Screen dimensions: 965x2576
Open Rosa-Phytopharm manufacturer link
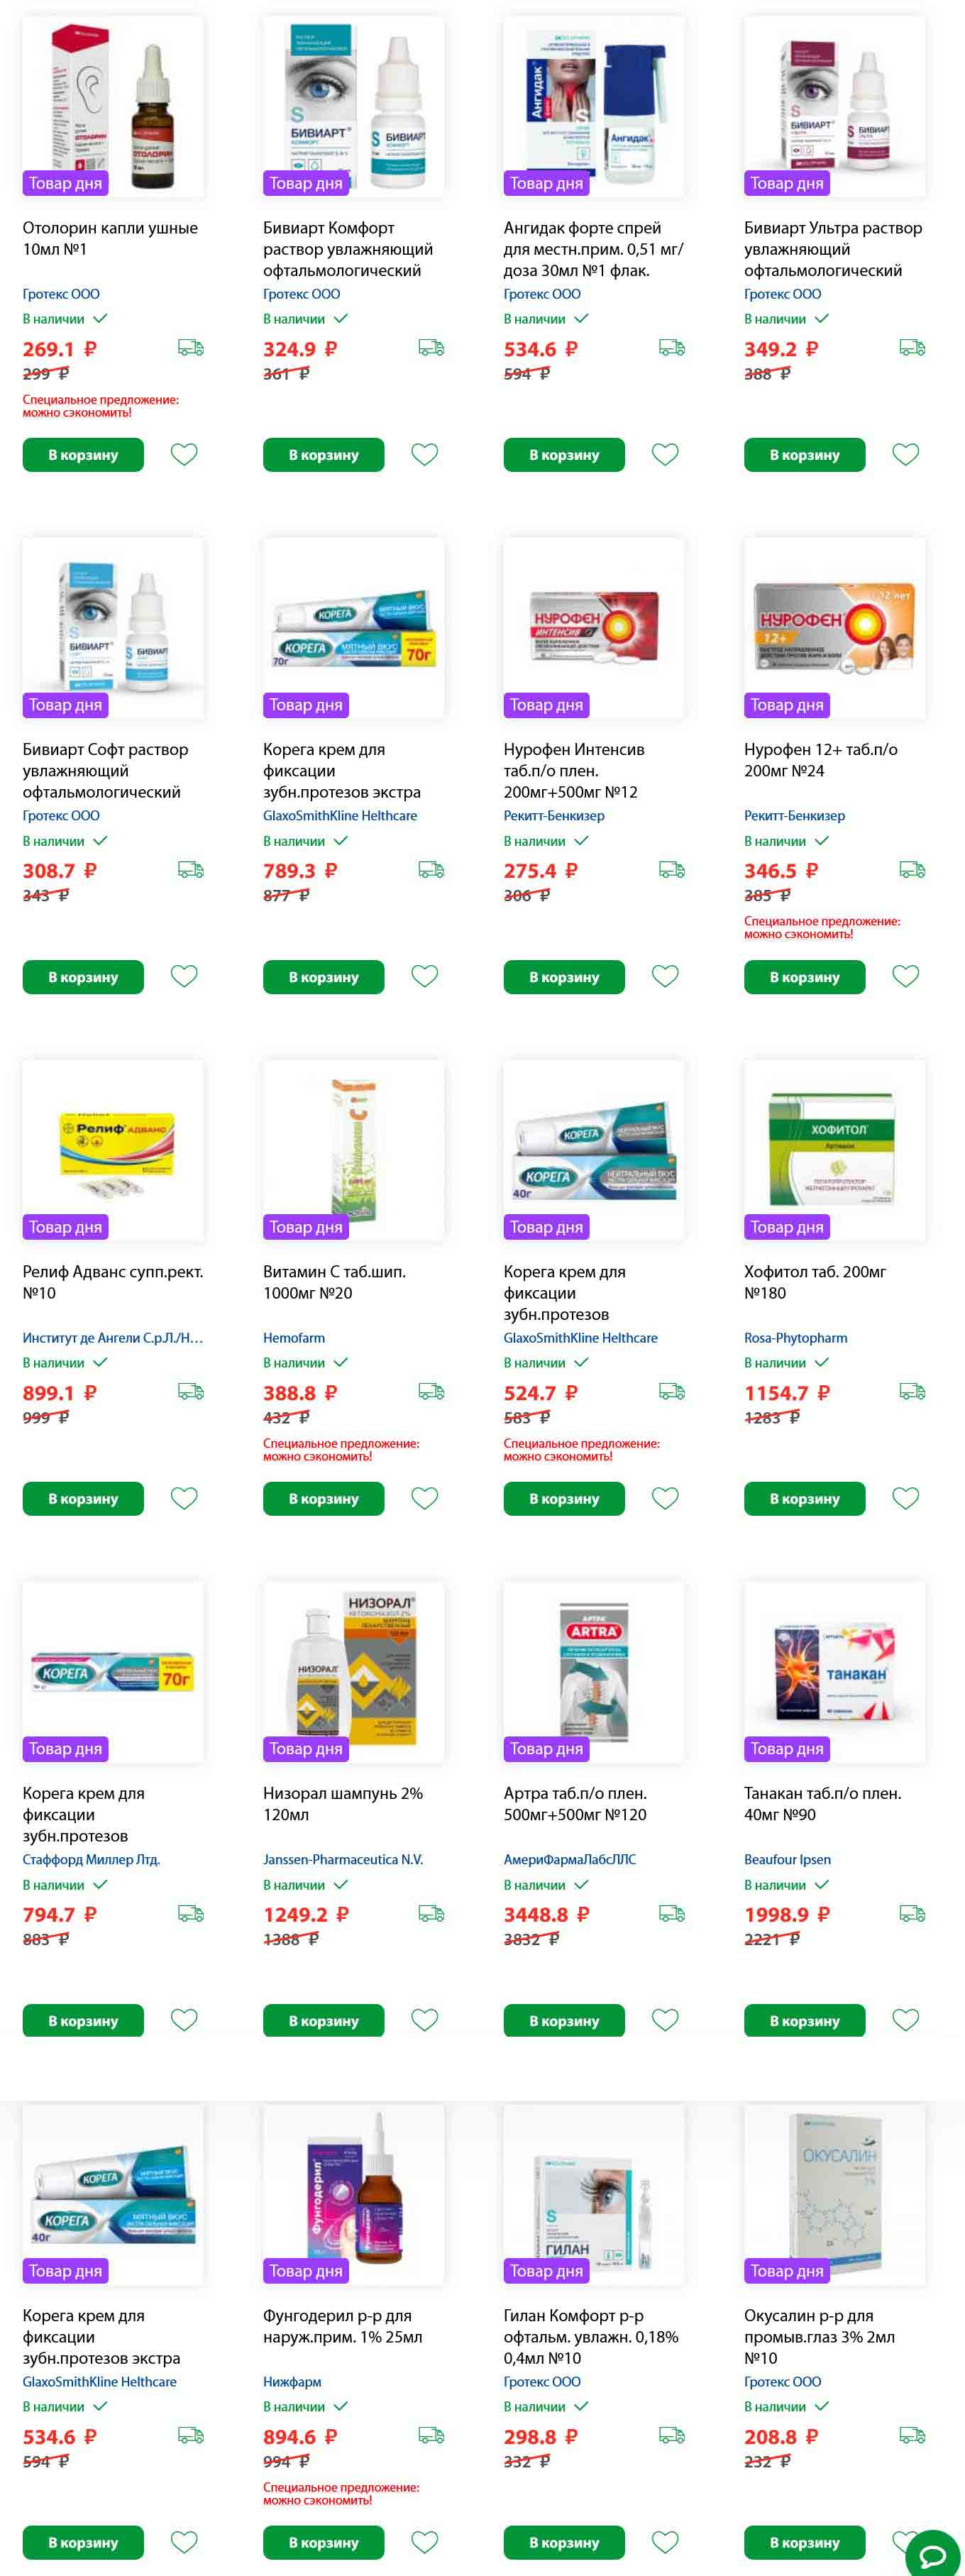coord(796,1338)
